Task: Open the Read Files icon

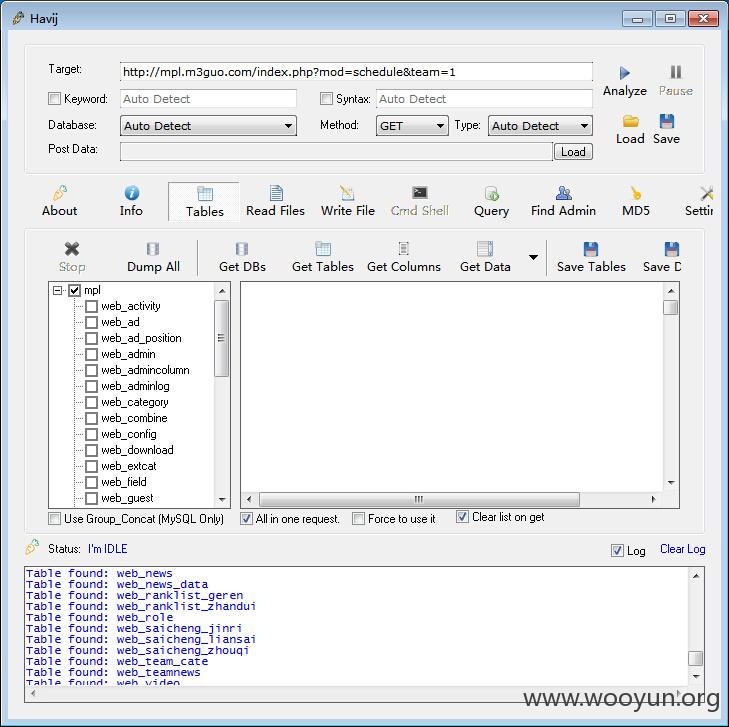Action: [276, 192]
